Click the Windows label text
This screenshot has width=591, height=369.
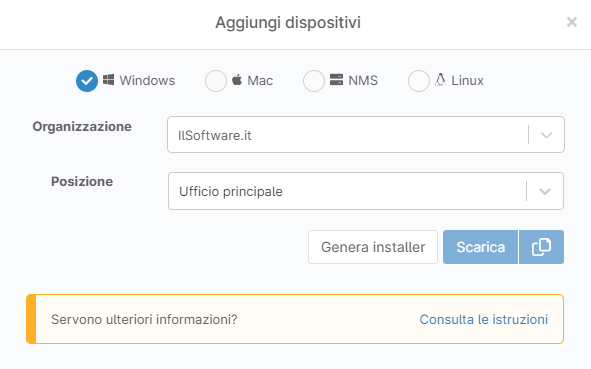pos(147,81)
